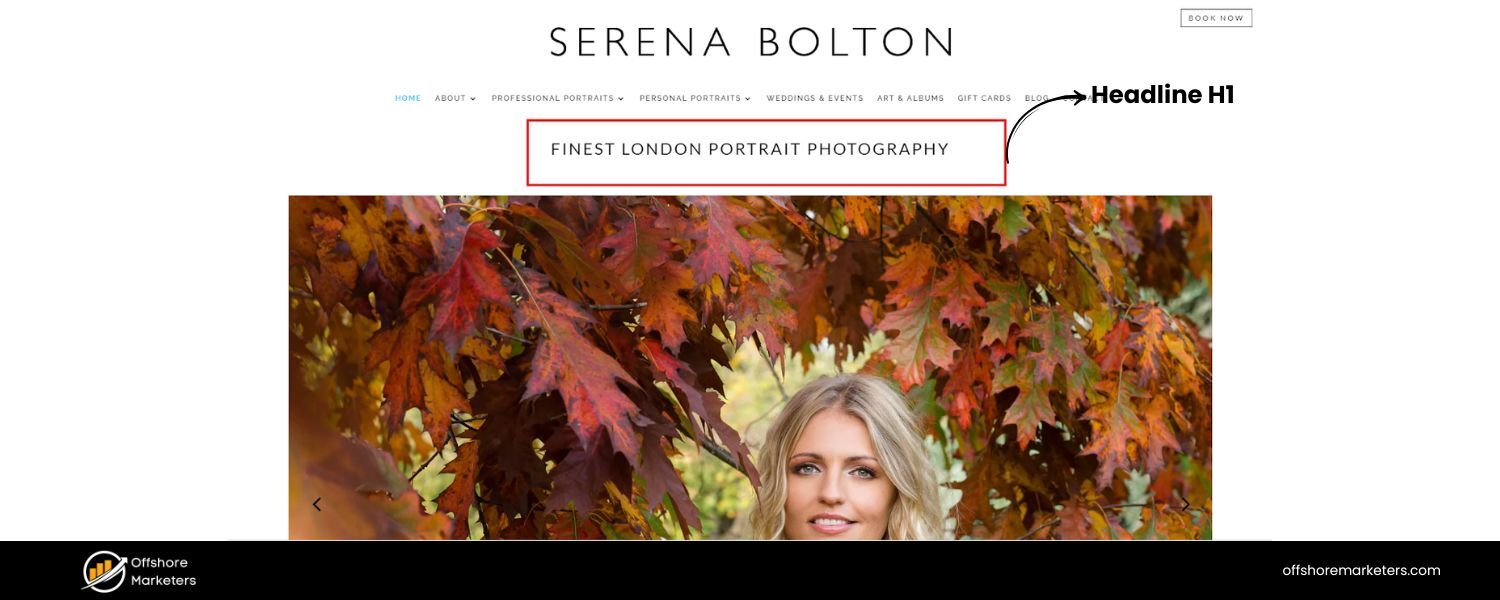Select the About menu label

(x=450, y=98)
